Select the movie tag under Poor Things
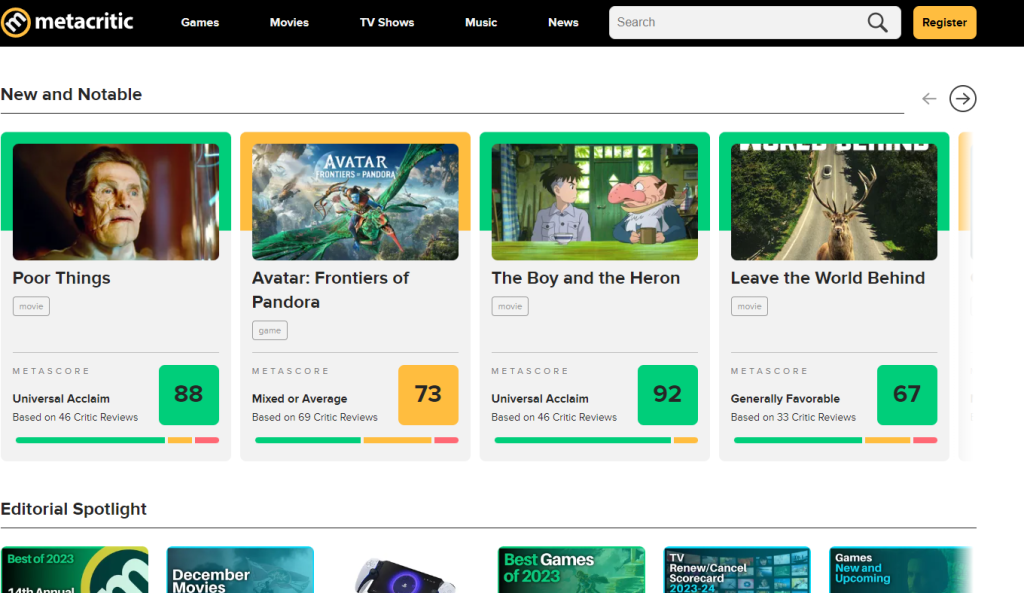This screenshot has height=593, width=1024. tap(30, 306)
